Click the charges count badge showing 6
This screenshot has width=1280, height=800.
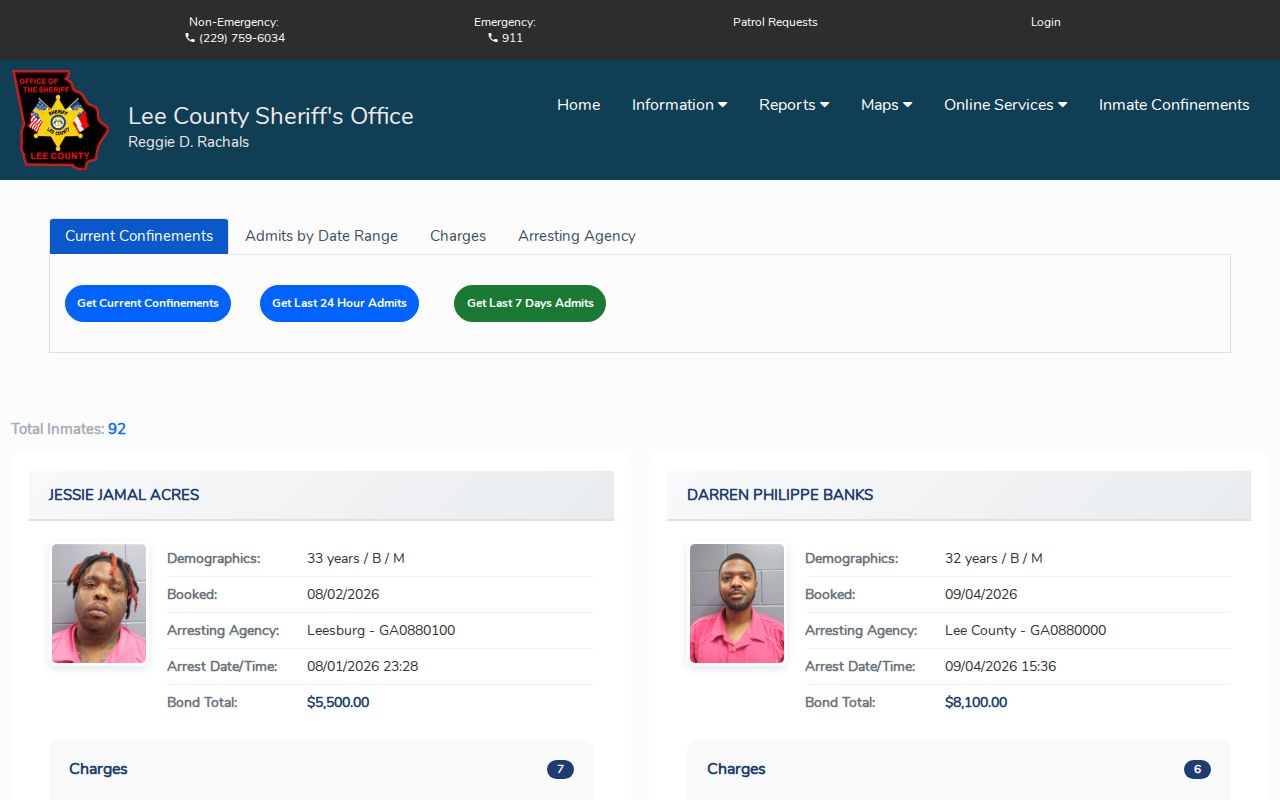[x=1197, y=769]
